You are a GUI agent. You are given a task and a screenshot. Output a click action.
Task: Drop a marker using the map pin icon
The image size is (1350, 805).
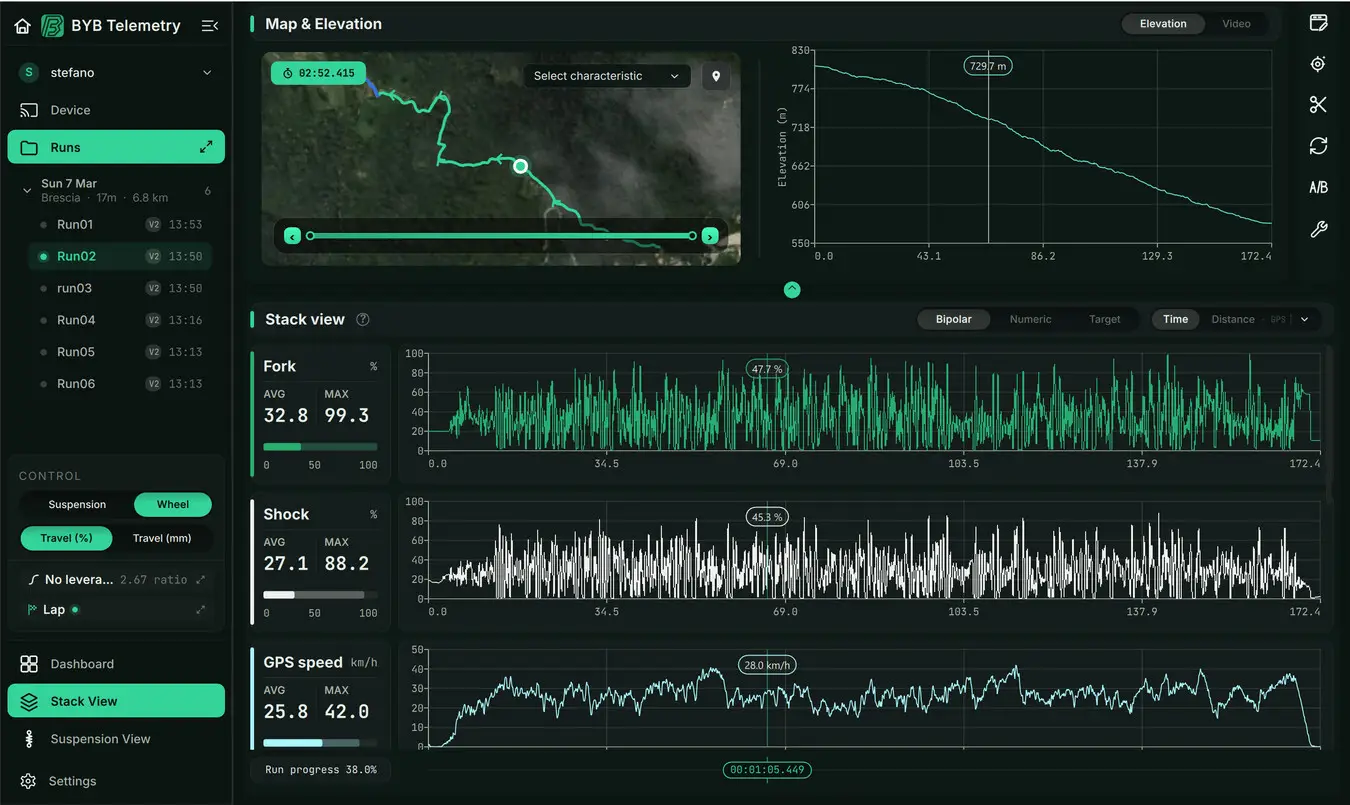click(715, 76)
